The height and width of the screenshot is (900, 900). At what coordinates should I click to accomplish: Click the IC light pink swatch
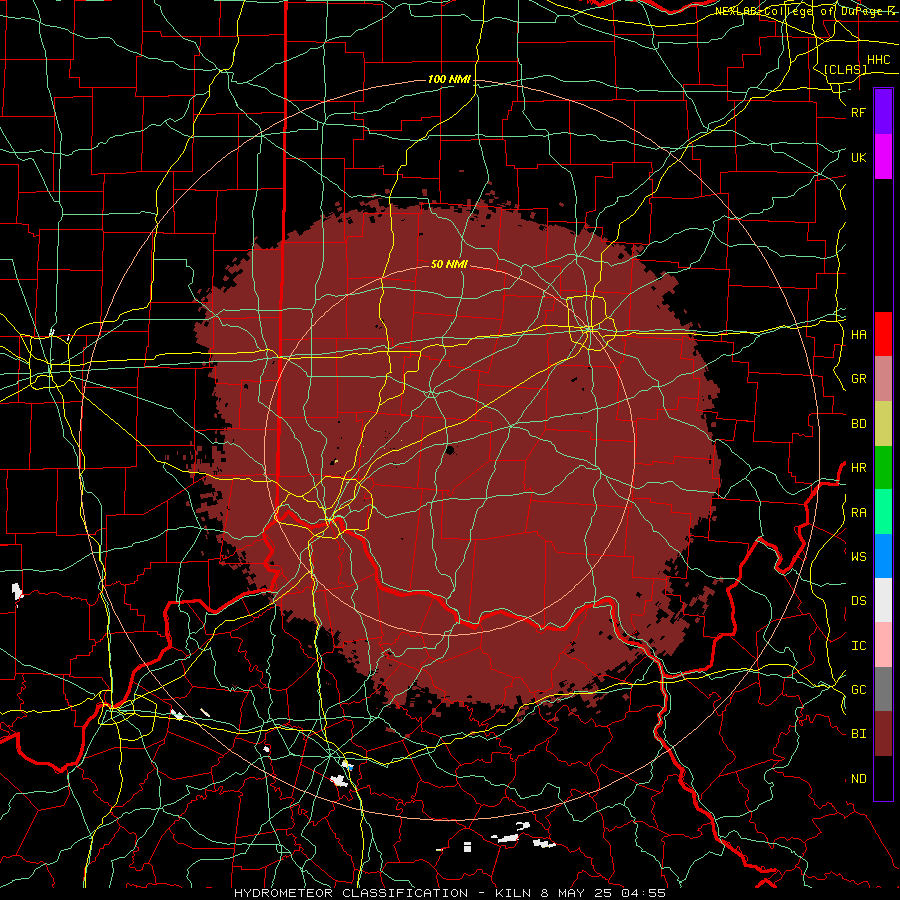pyautogui.click(x=883, y=645)
